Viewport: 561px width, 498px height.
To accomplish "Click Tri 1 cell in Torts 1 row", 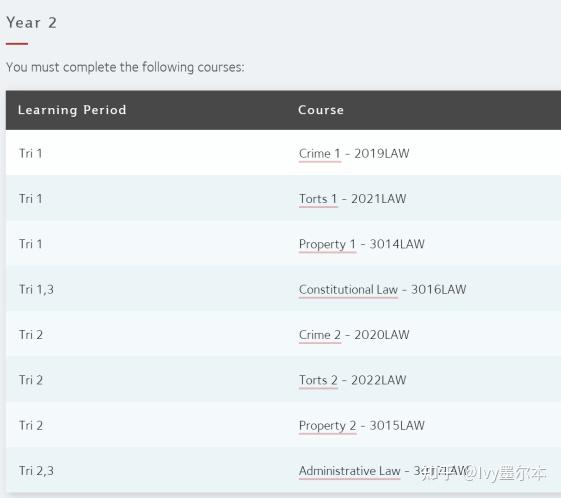I will click(x=31, y=199).
